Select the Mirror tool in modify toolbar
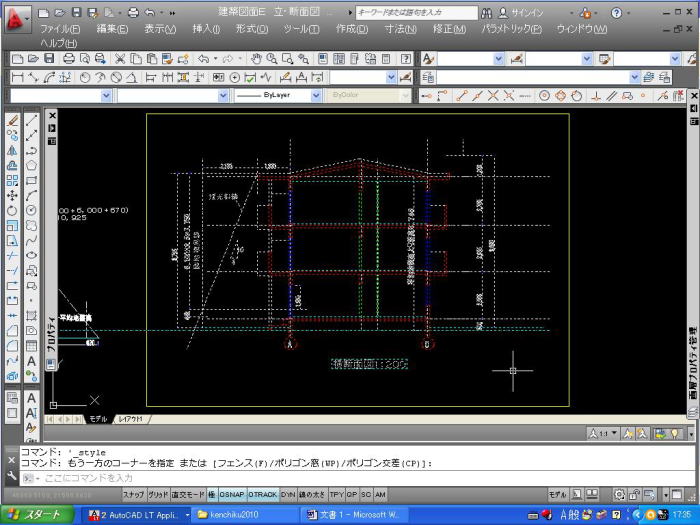This screenshot has width=700, height=525. 12,150
